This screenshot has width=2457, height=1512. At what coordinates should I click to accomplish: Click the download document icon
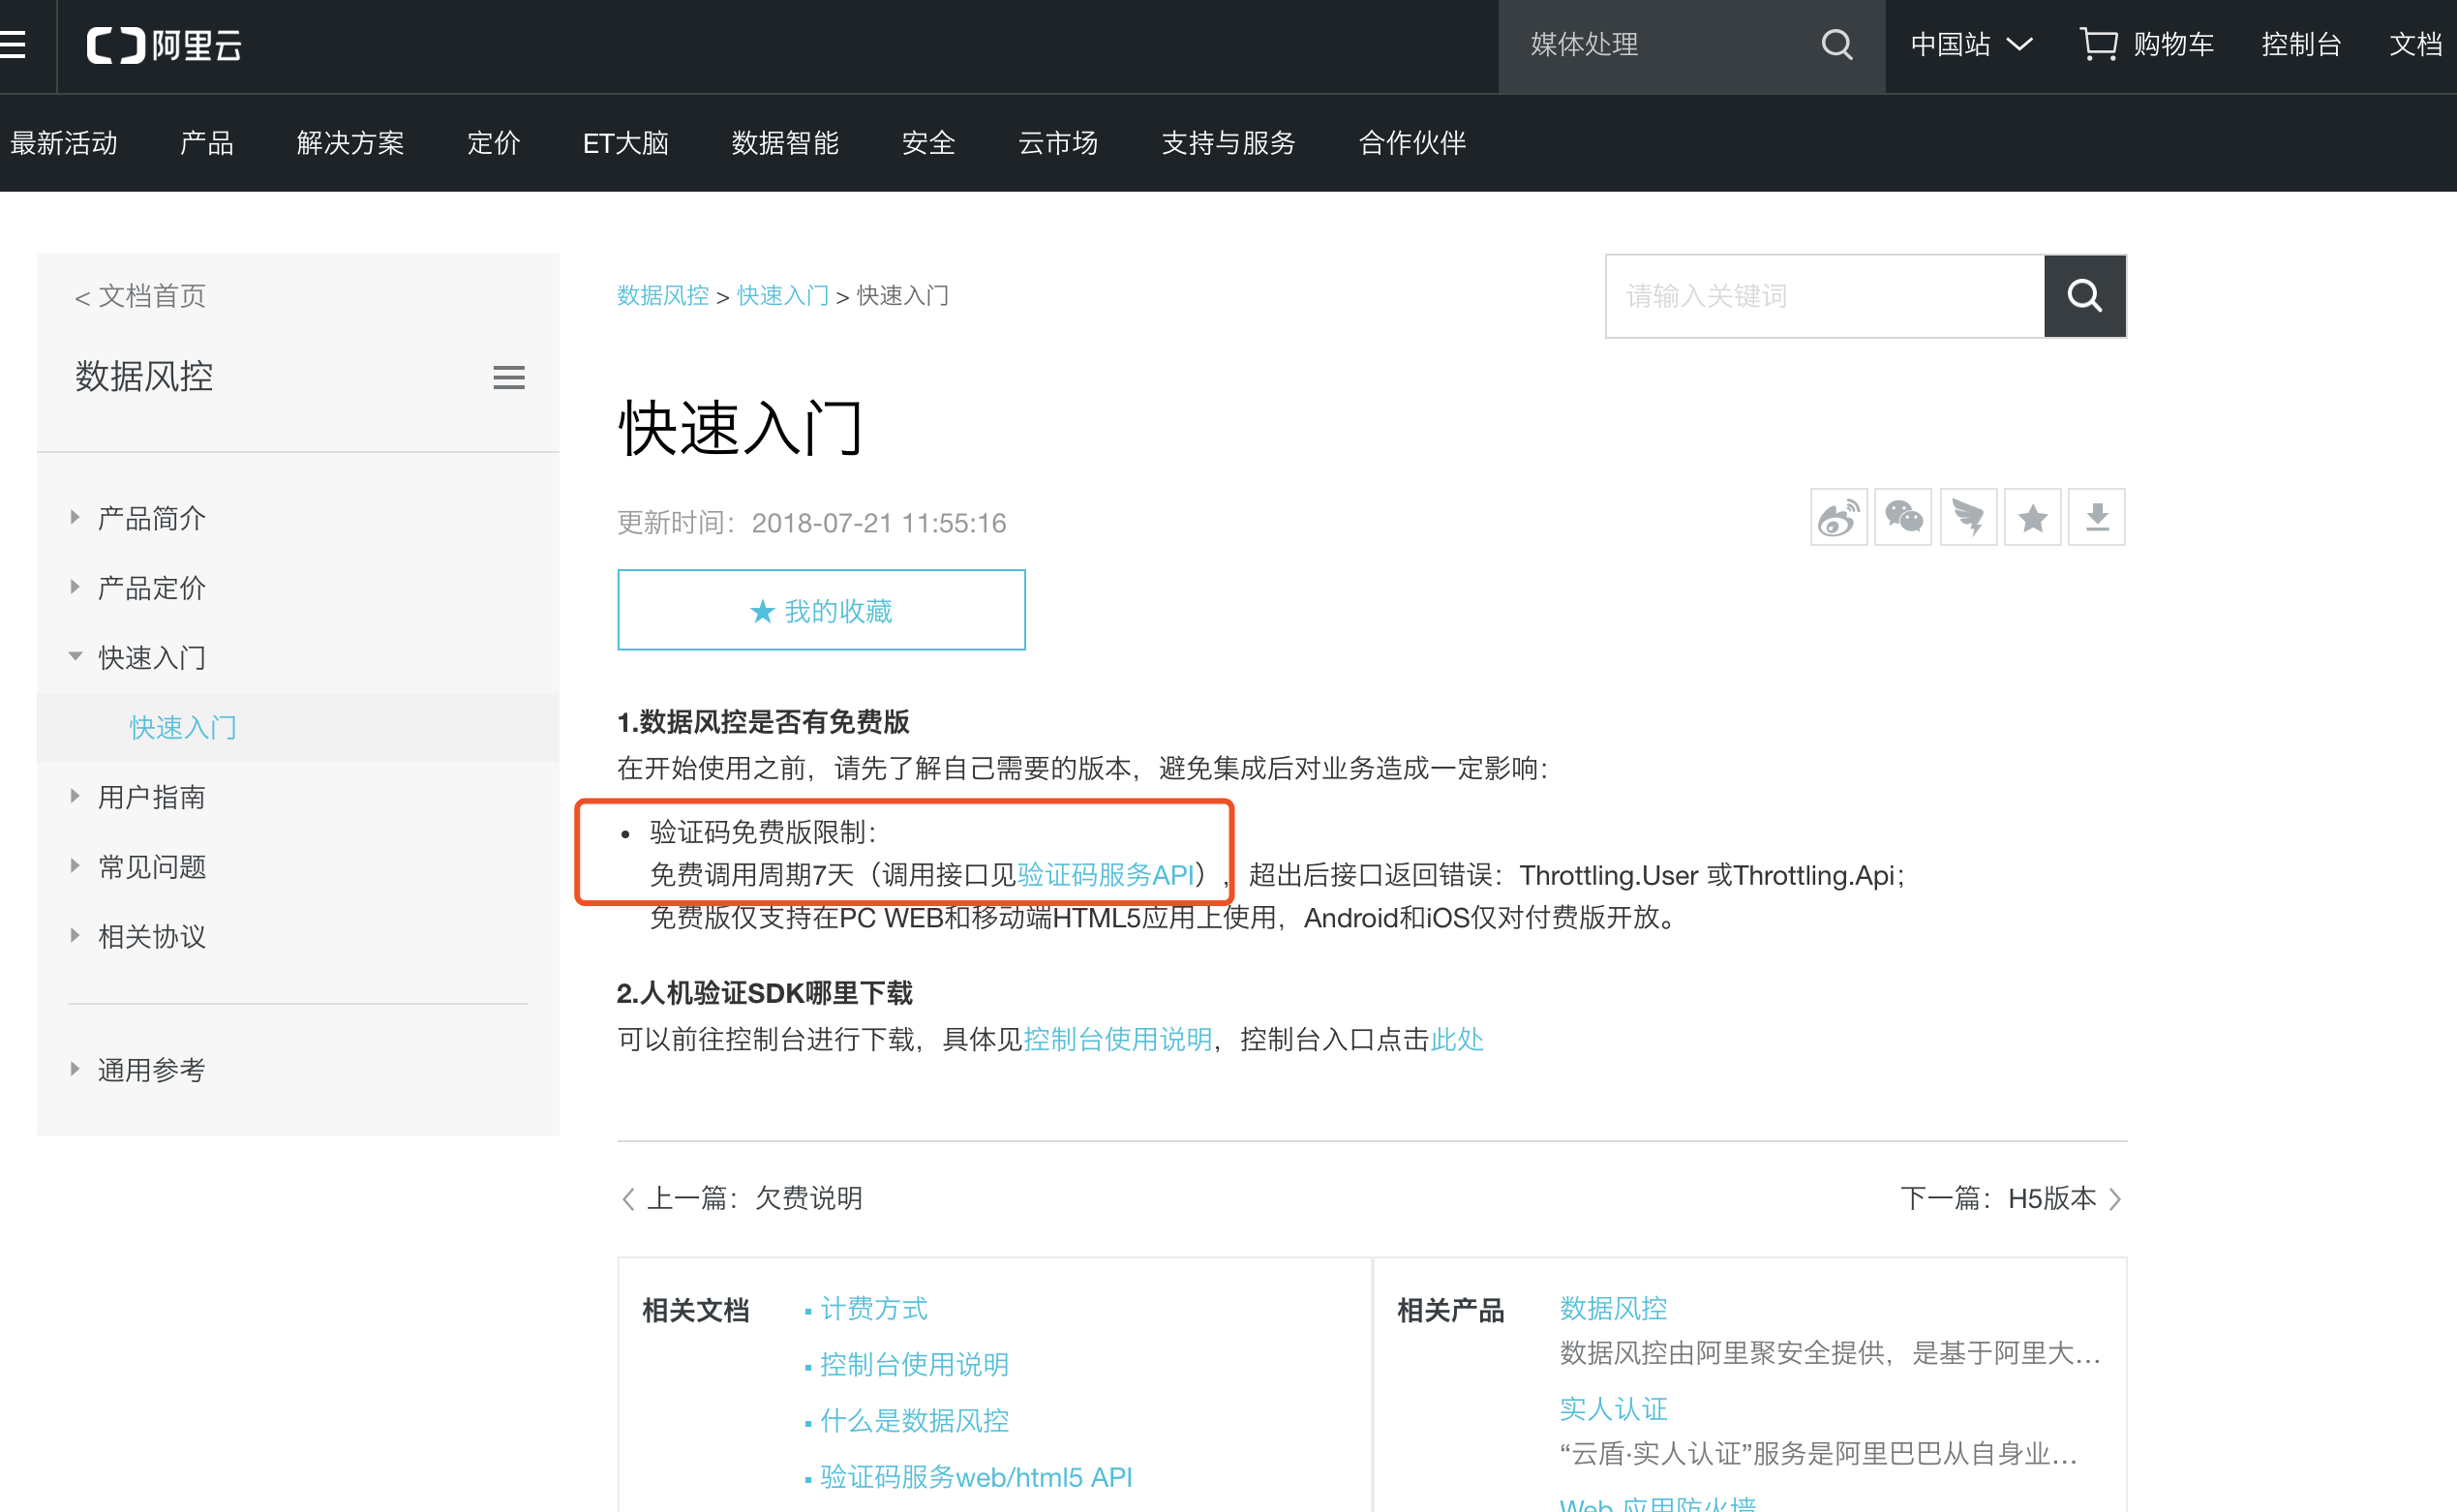tap(2097, 518)
